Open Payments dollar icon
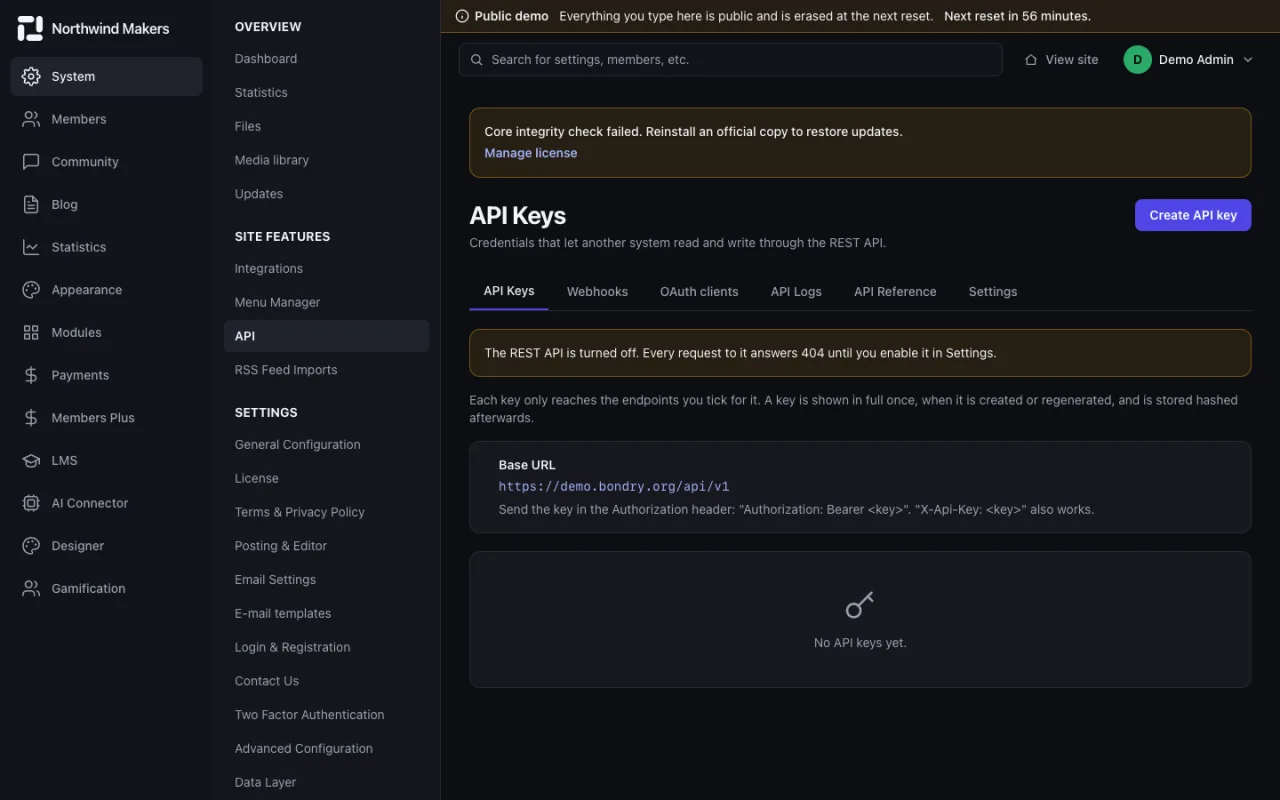This screenshot has height=800, width=1280. (x=31, y=375)
